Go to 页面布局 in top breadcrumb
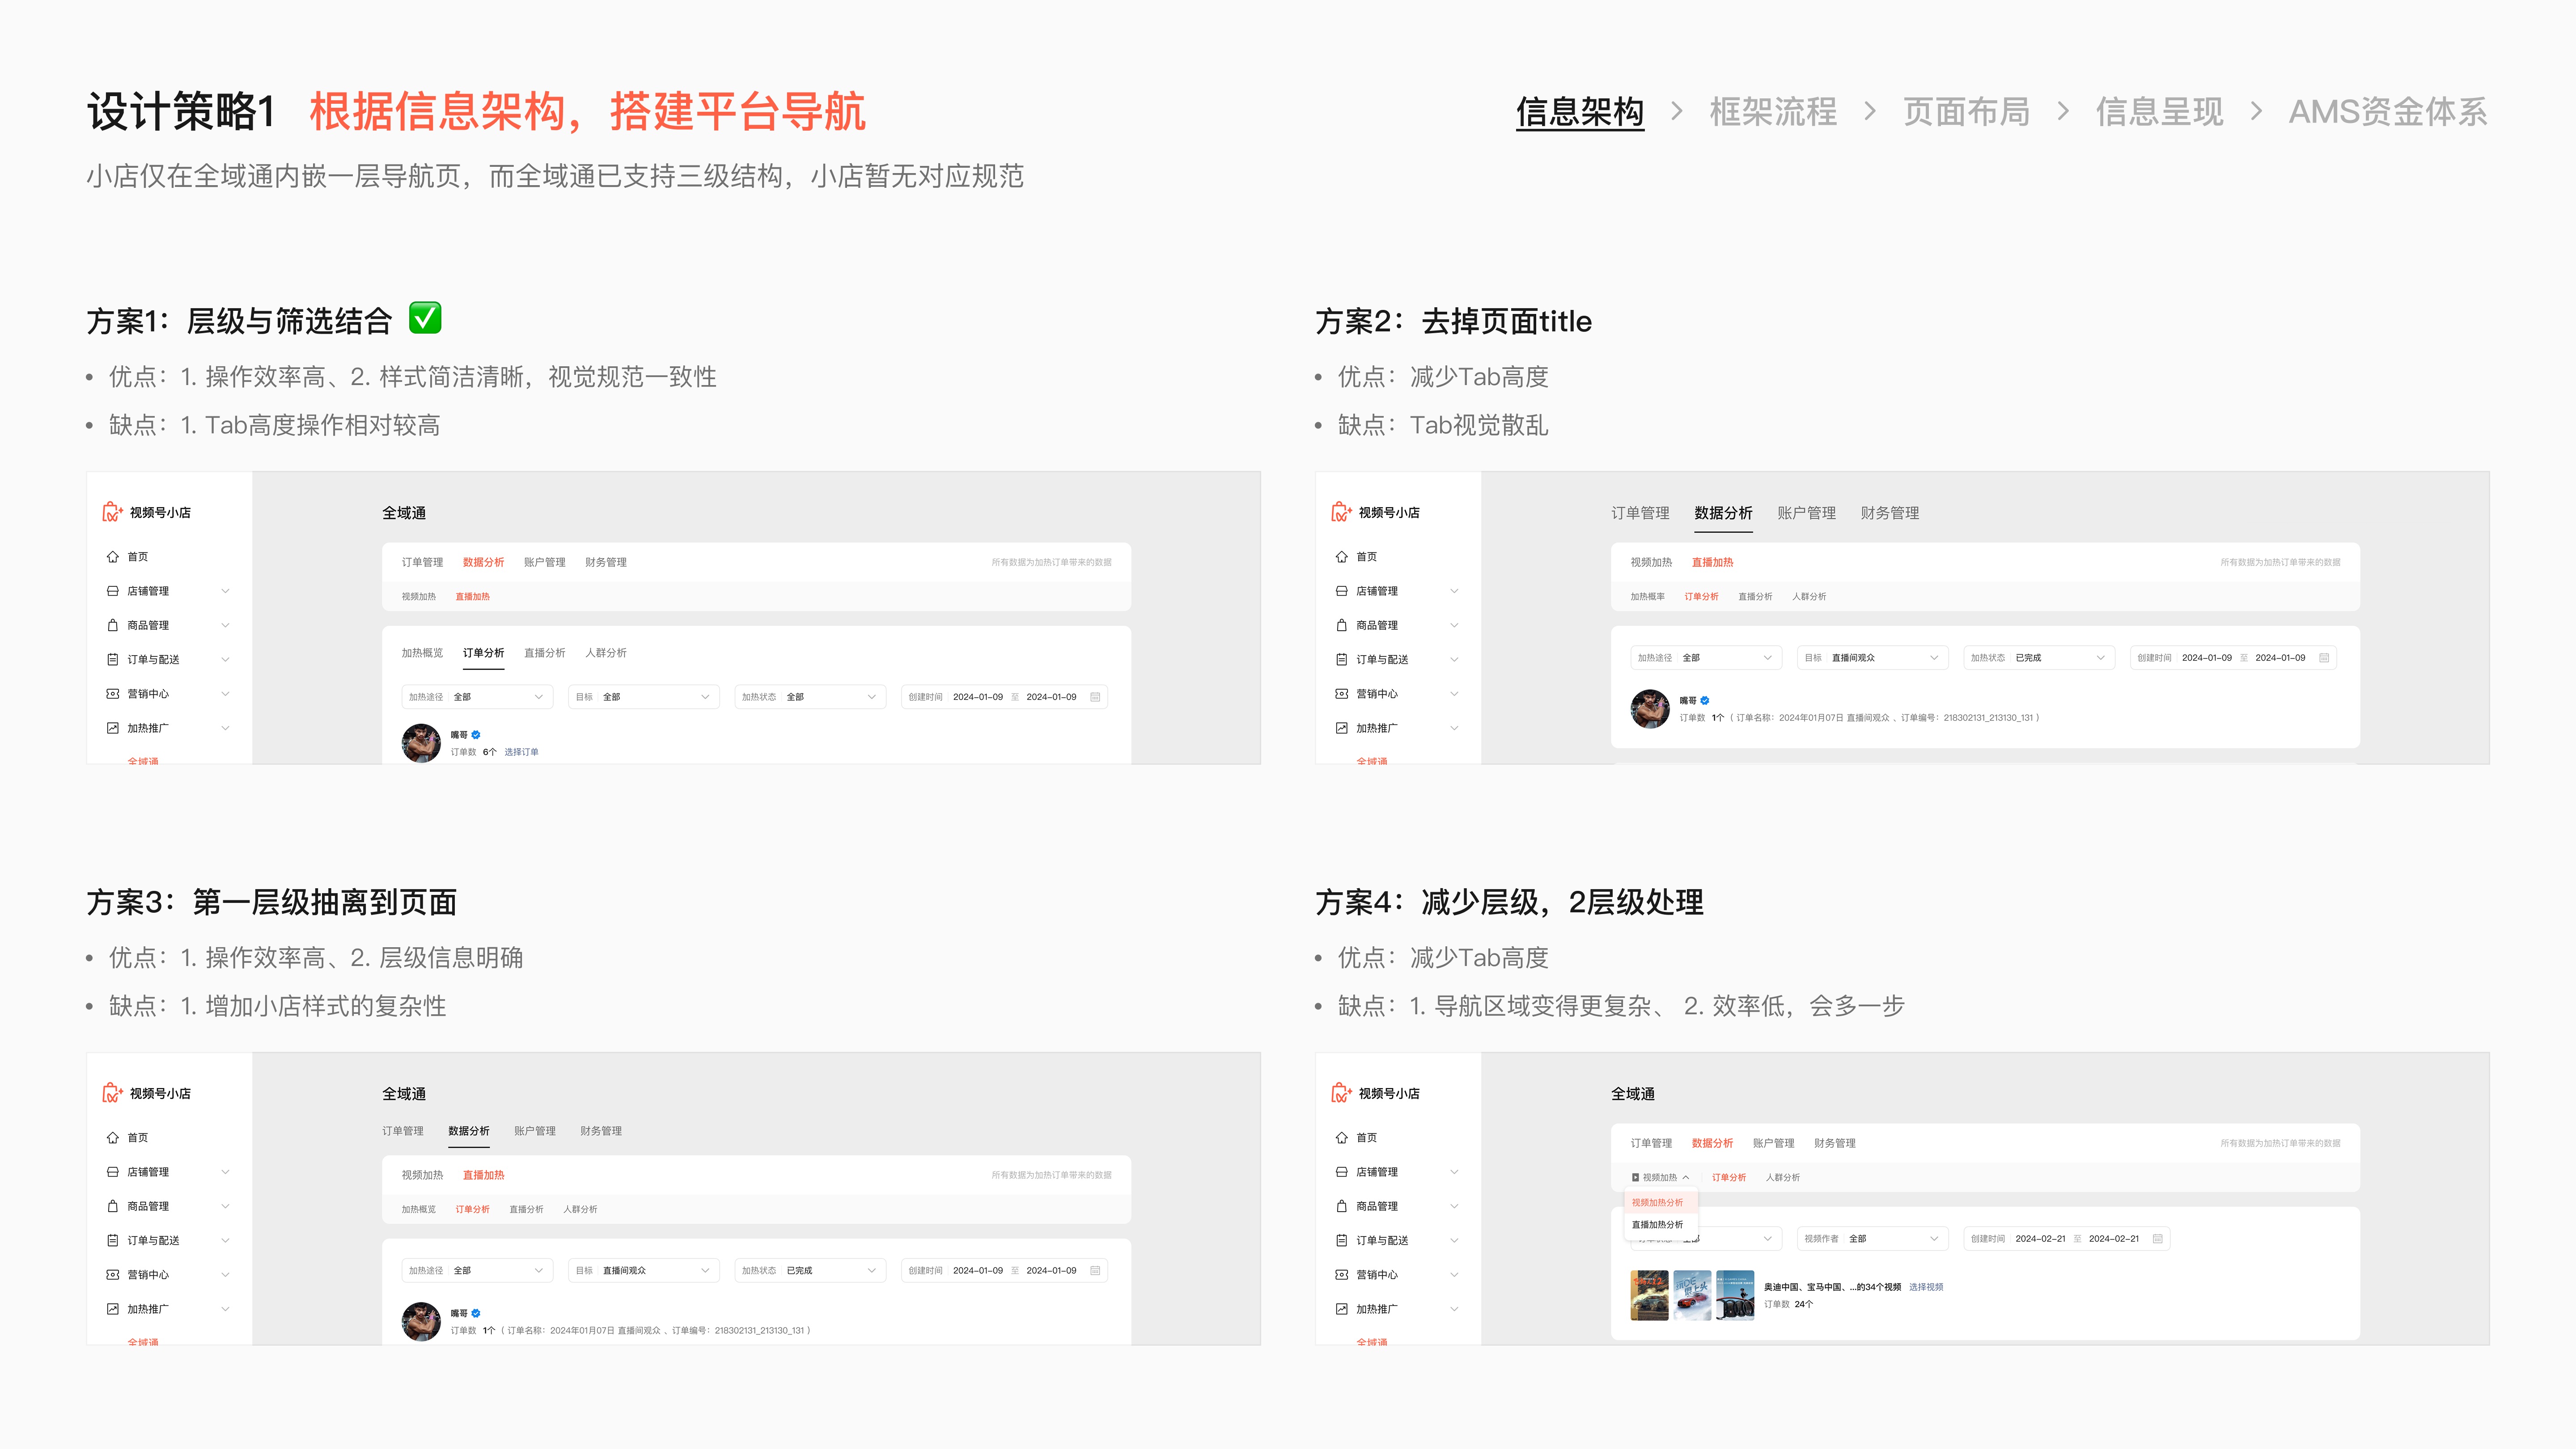Viewport: 2576px width, 1449px height. tap(1966, 112)
